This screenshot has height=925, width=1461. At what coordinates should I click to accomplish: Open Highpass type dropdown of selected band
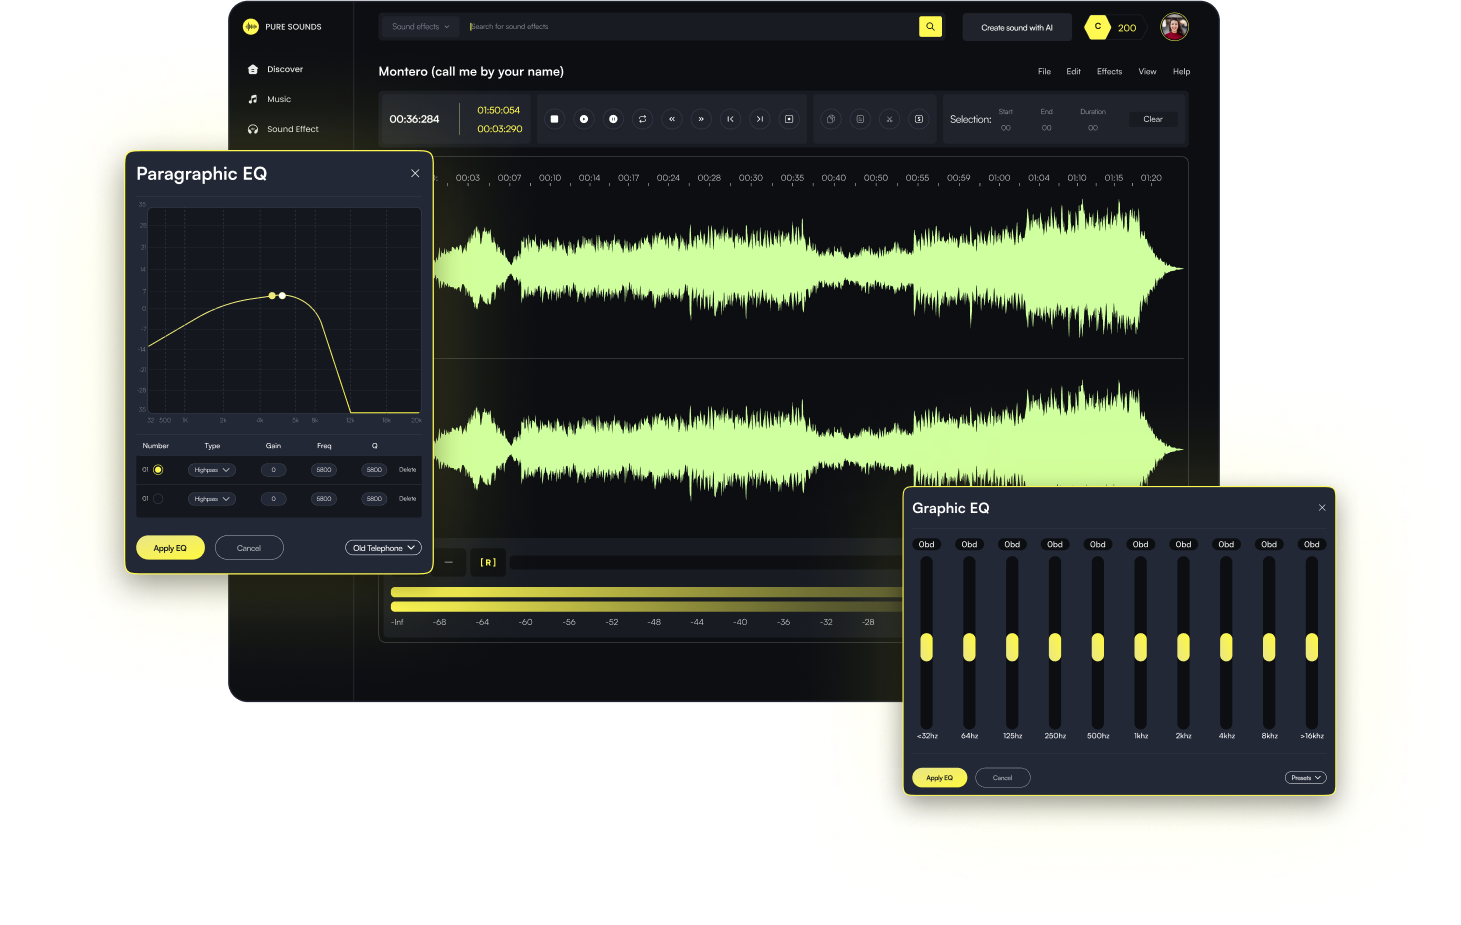(x=212, y=470)
